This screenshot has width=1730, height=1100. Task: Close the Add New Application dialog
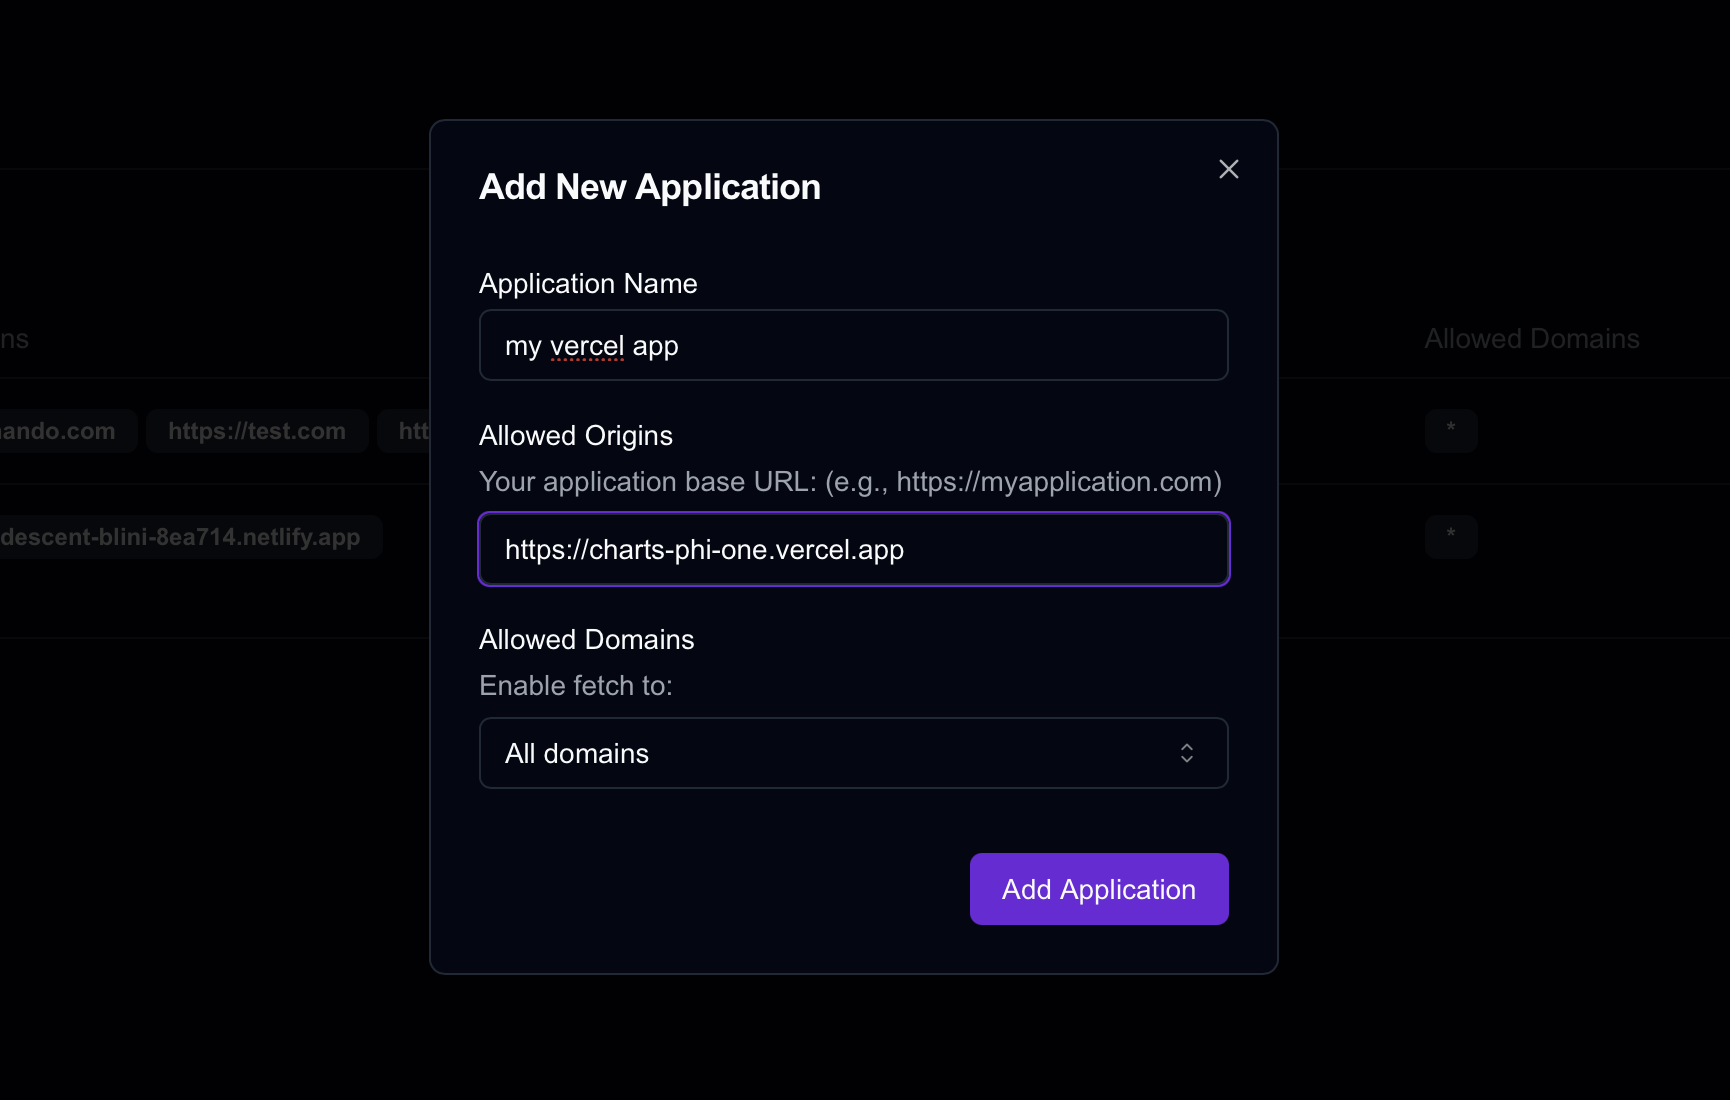pos(1229,169)
